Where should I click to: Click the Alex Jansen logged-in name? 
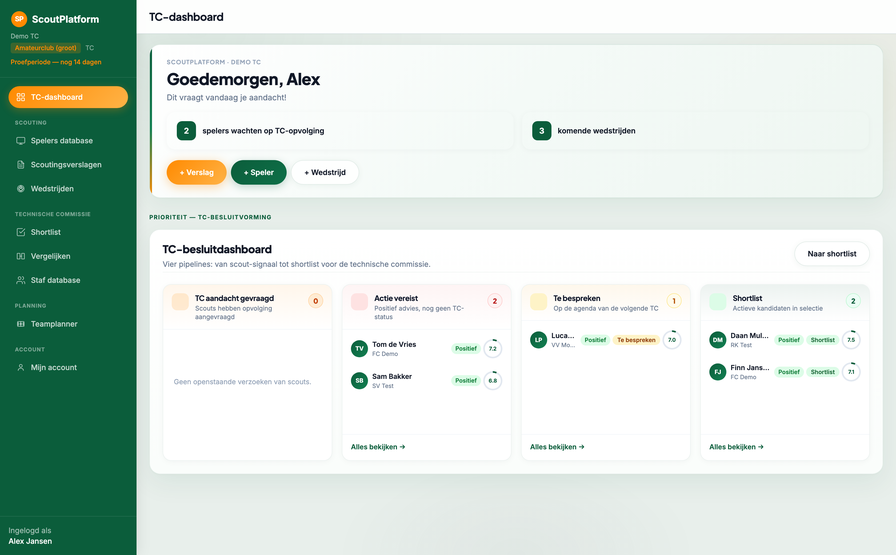pyautogui.click(x=30, y=541)
